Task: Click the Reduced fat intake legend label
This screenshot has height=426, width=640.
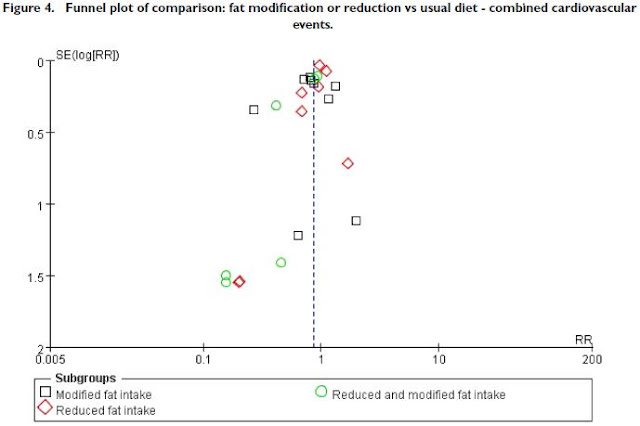Action: (x=106, y=410)
